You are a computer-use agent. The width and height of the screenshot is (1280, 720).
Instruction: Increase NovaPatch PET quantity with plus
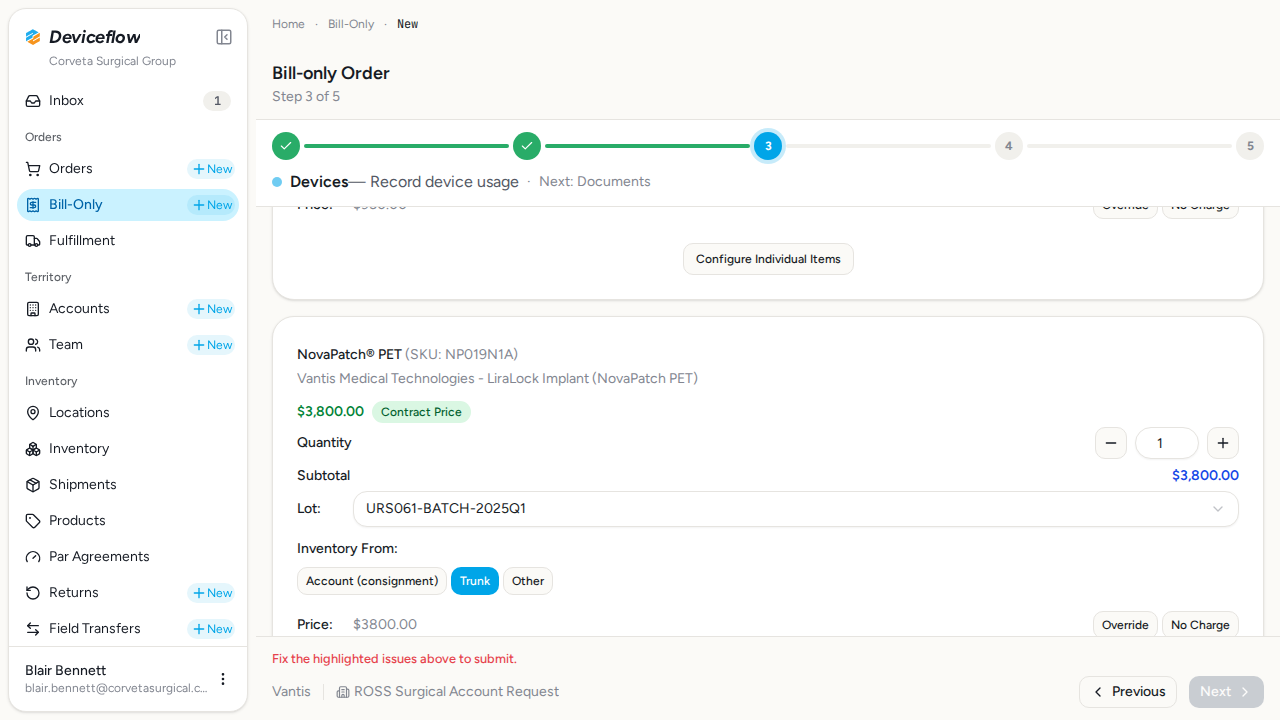point(1223,443)
